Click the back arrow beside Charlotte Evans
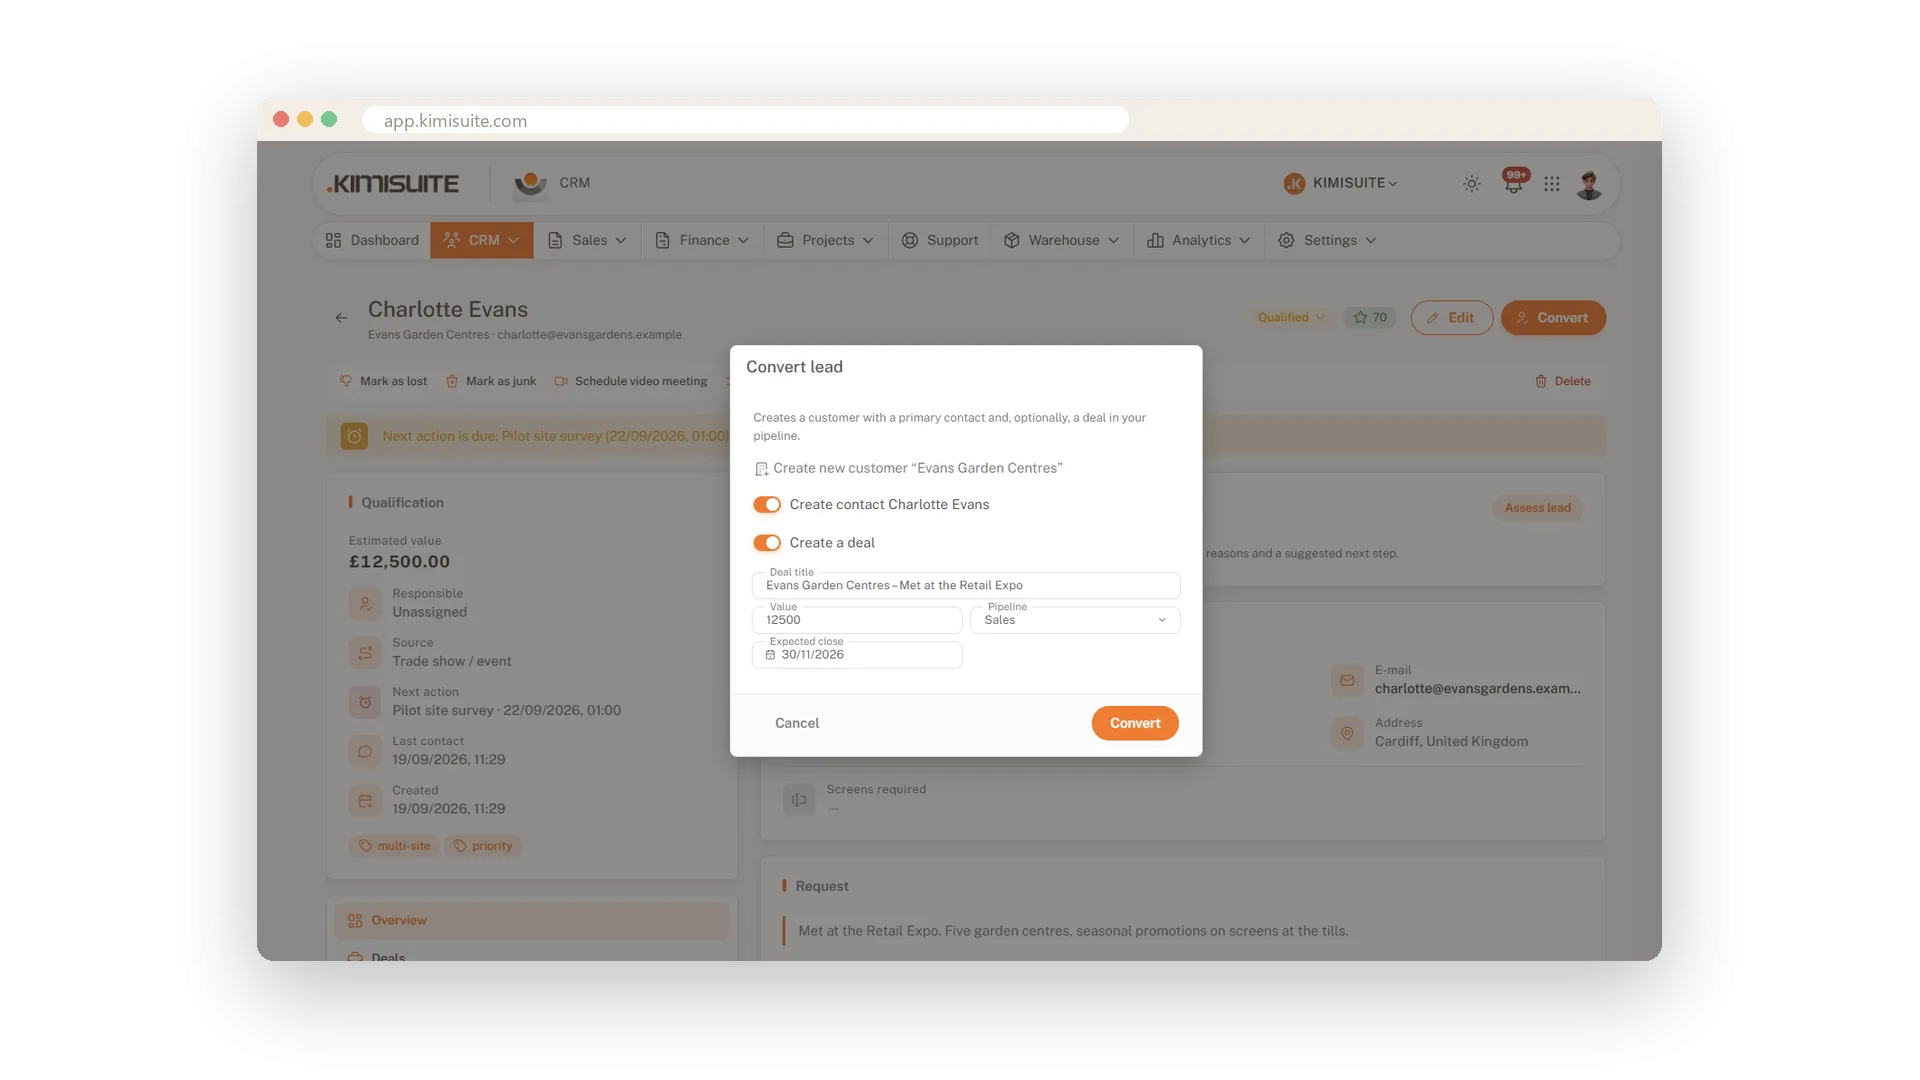Image resolution: width=1920 pixels, height=1080 pixels. click(x=341, y=318)
